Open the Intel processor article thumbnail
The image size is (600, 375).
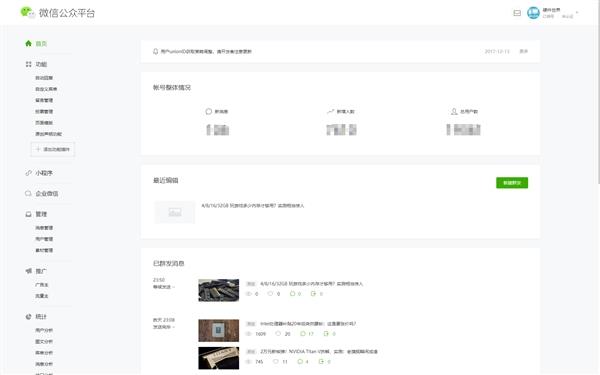pyautogui.click(x=218, y=330)
